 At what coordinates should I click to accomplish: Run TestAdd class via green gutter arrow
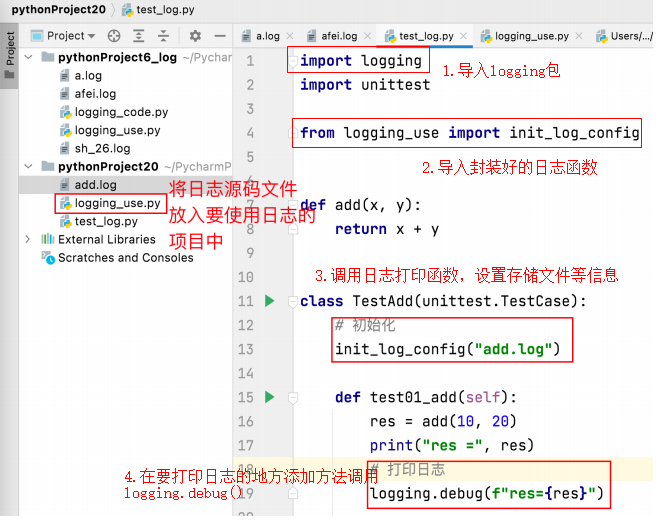[x=268, y=301]
